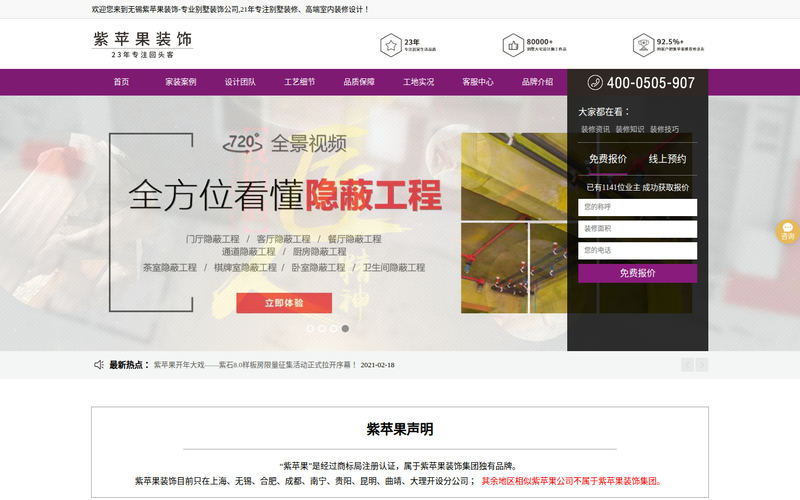This screenshot has height=500, width=800.
Task: Submit the purple 免费报价 button
Action: 637,273
